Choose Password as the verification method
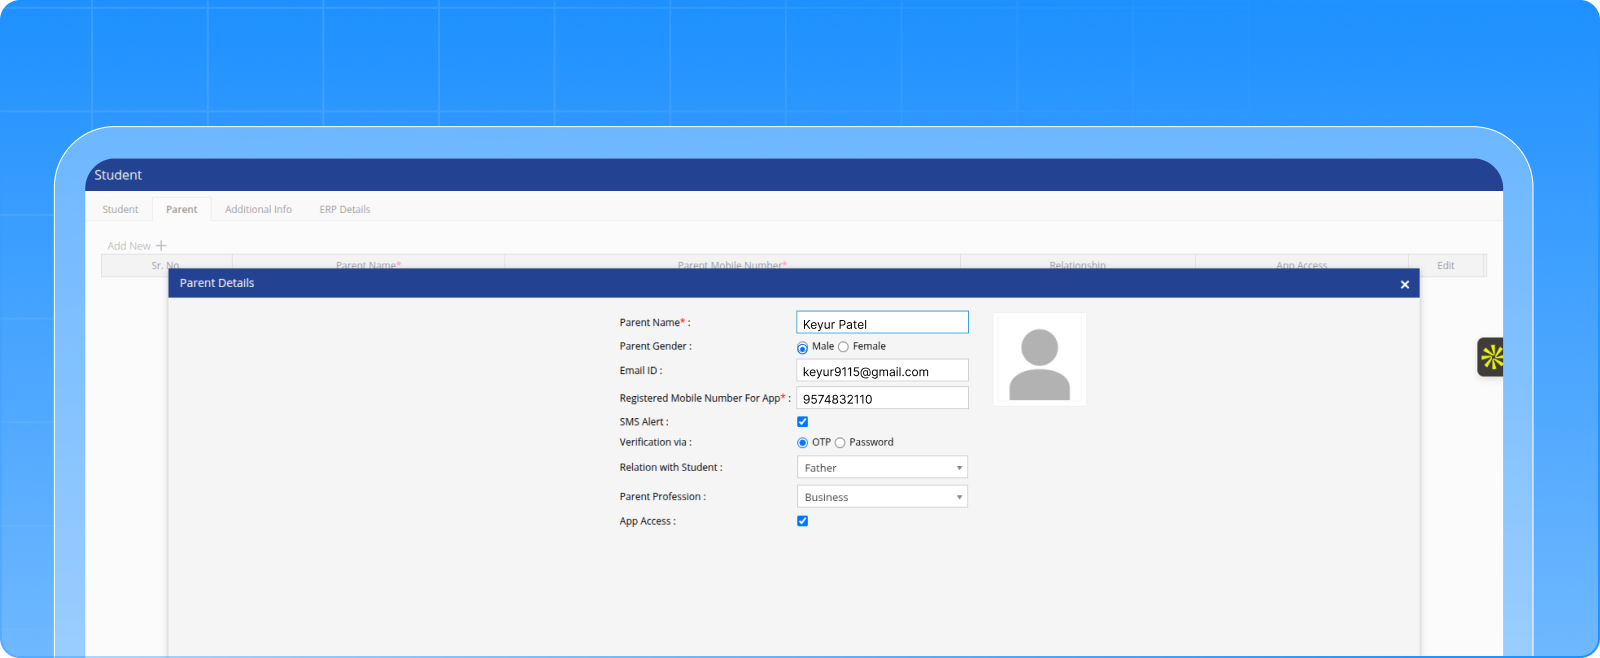This screenshot has height=658, width=1600. click(840, 443)
